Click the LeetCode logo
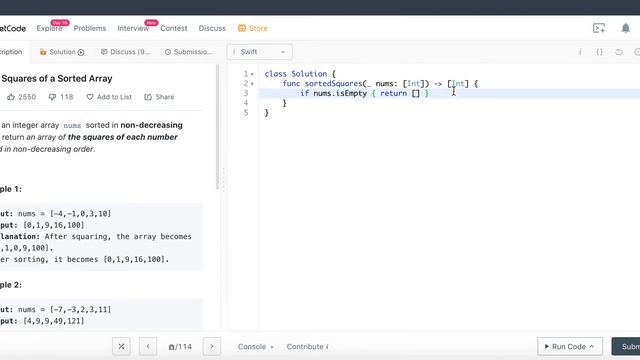Image resolution: width=640 pixels, height=360 pixels. (x=13, y=28)
